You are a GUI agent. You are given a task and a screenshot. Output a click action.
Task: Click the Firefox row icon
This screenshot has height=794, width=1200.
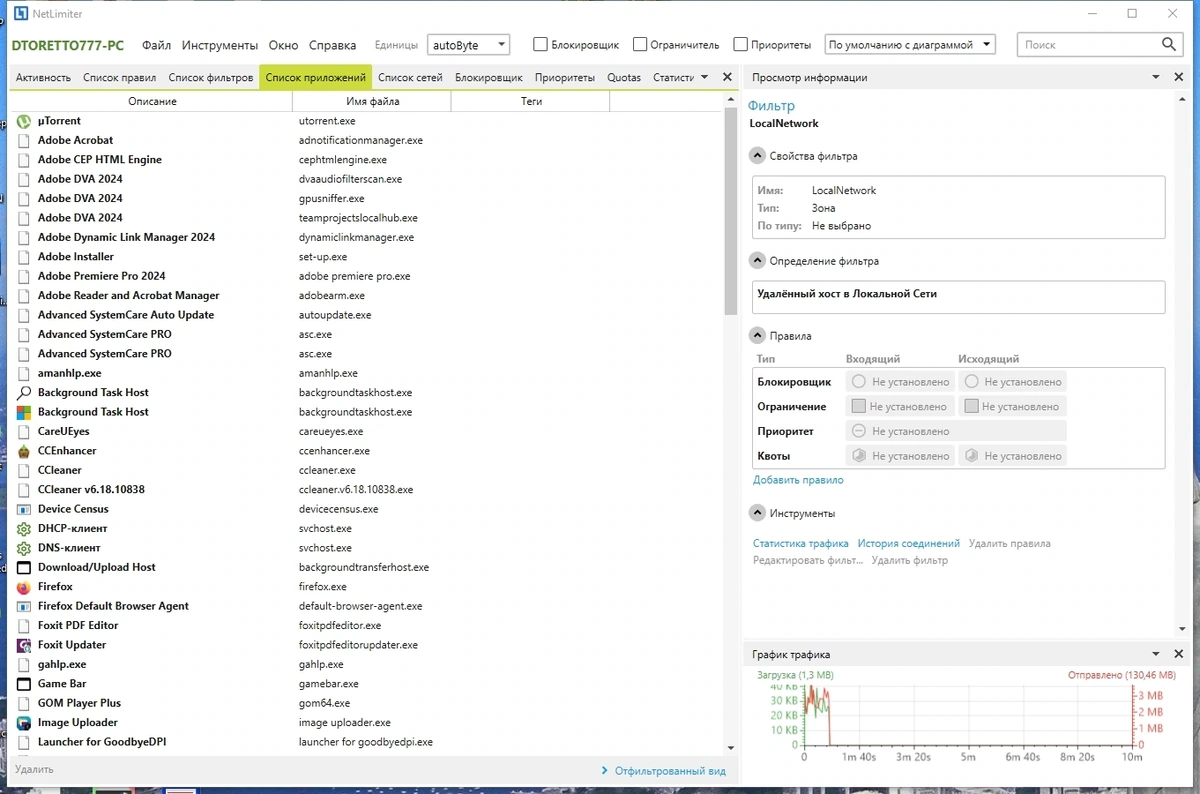(x=24, y=587)
